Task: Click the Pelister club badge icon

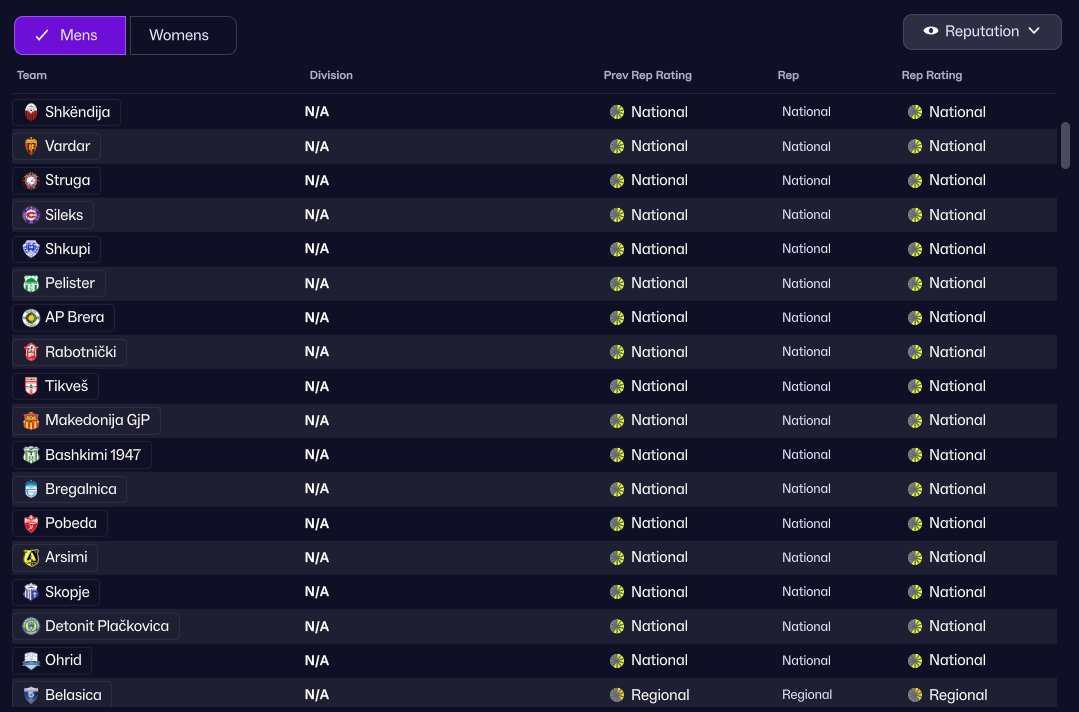Action: point(31,283)
